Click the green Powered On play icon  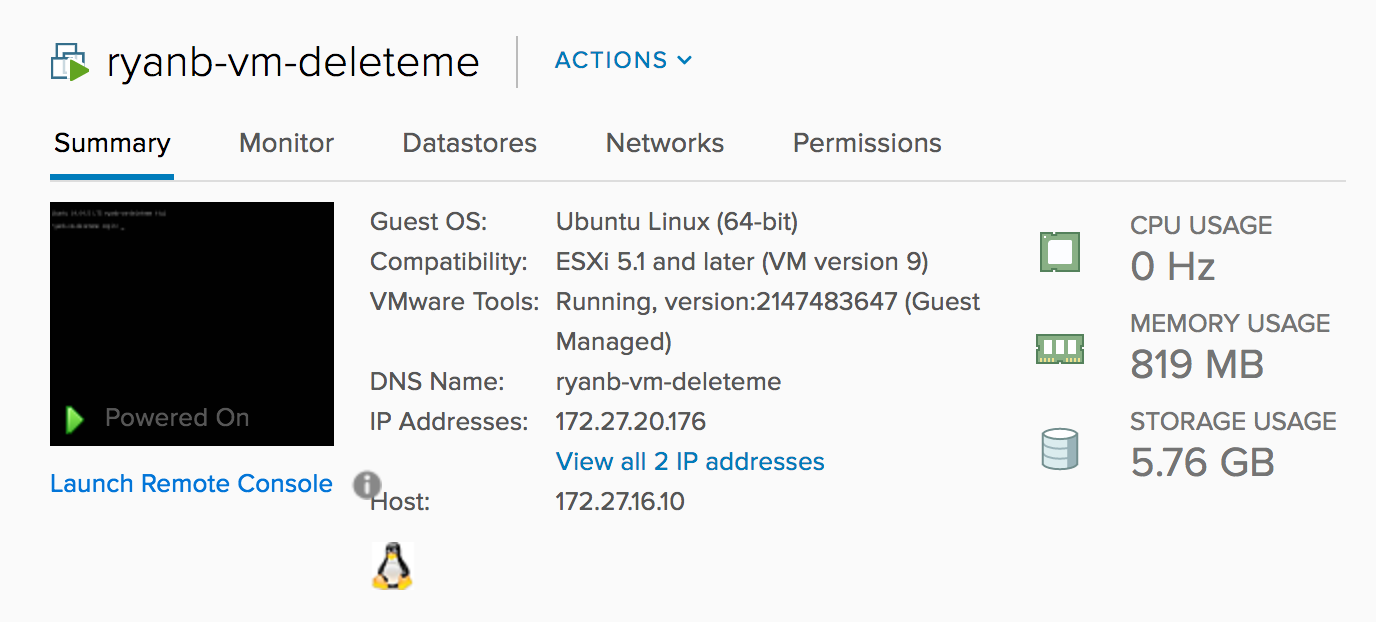[x=75, y=419]
